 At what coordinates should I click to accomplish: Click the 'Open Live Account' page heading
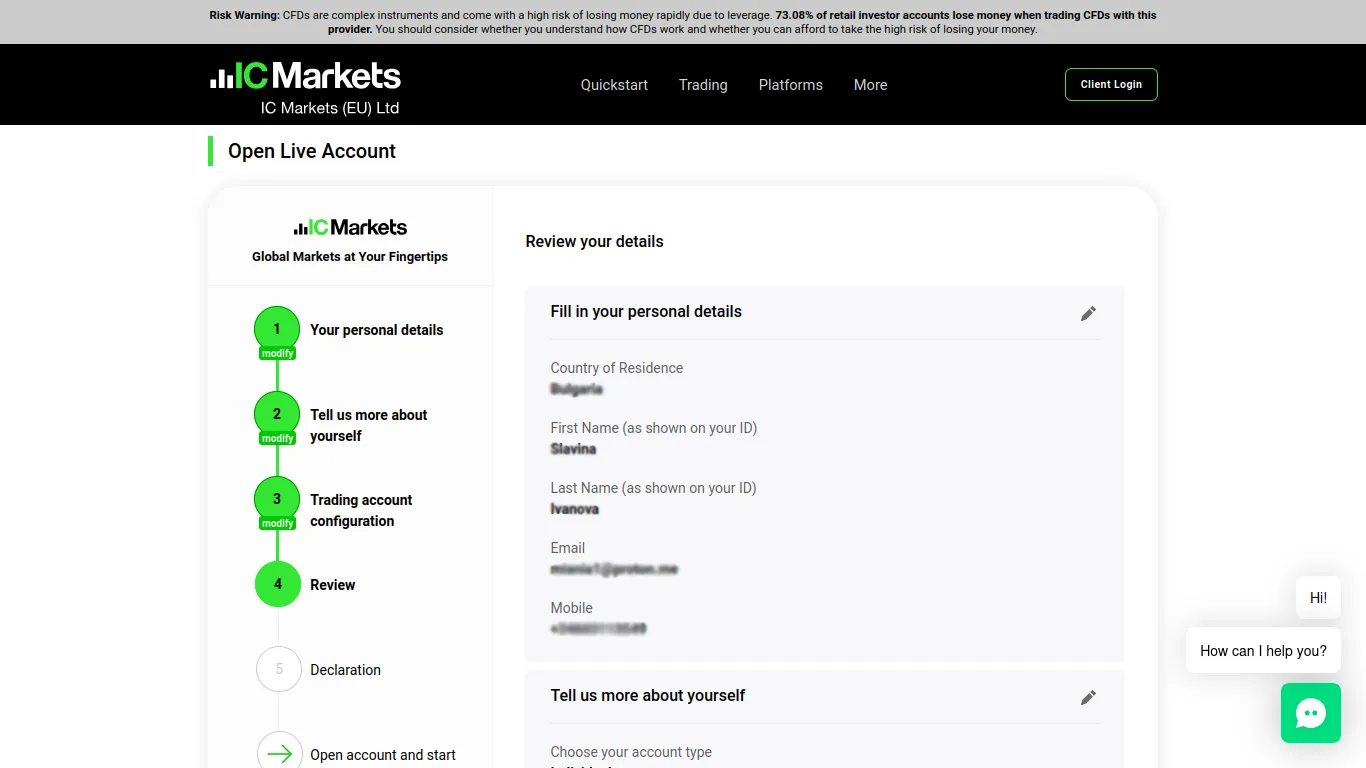(312, 151)
